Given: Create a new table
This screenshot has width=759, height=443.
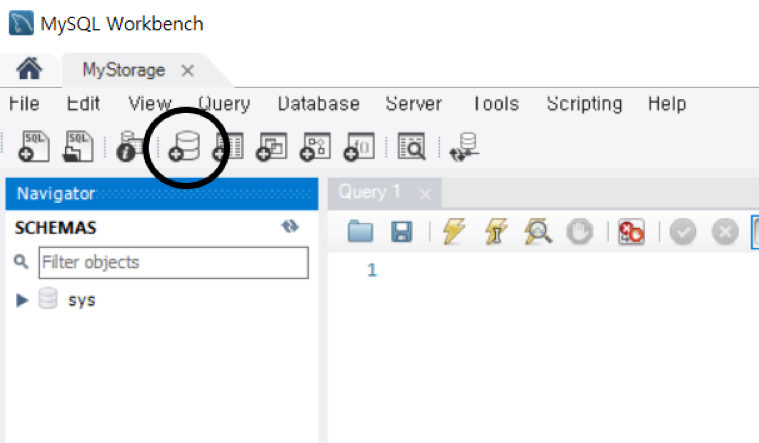Looking at the screenshot, I should pyautogui.click(x=228, y=146).
